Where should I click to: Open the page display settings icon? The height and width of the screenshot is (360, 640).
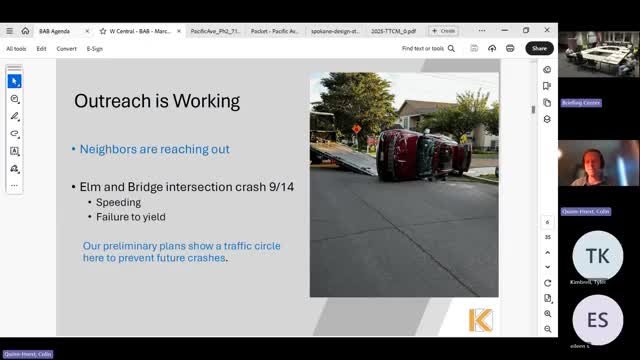point(548,298)
